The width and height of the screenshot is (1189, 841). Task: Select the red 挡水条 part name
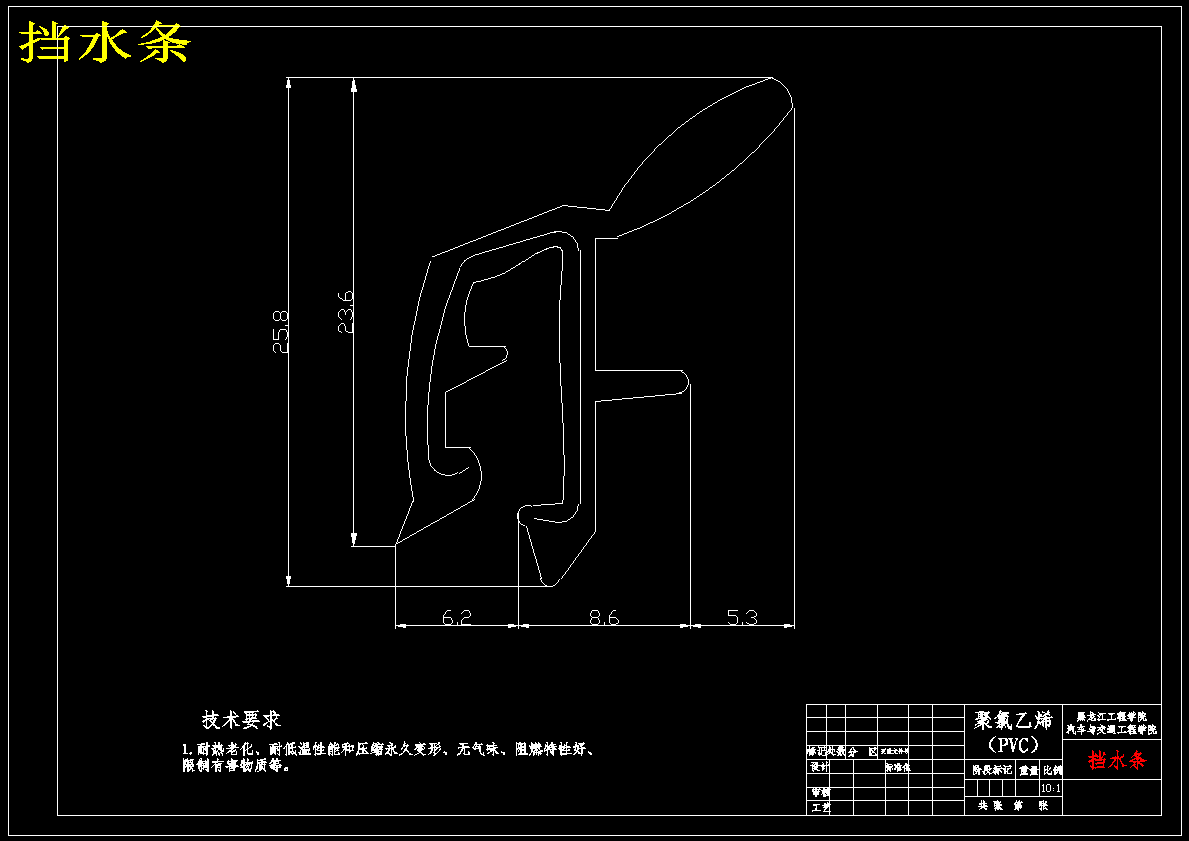(1118, 759)
